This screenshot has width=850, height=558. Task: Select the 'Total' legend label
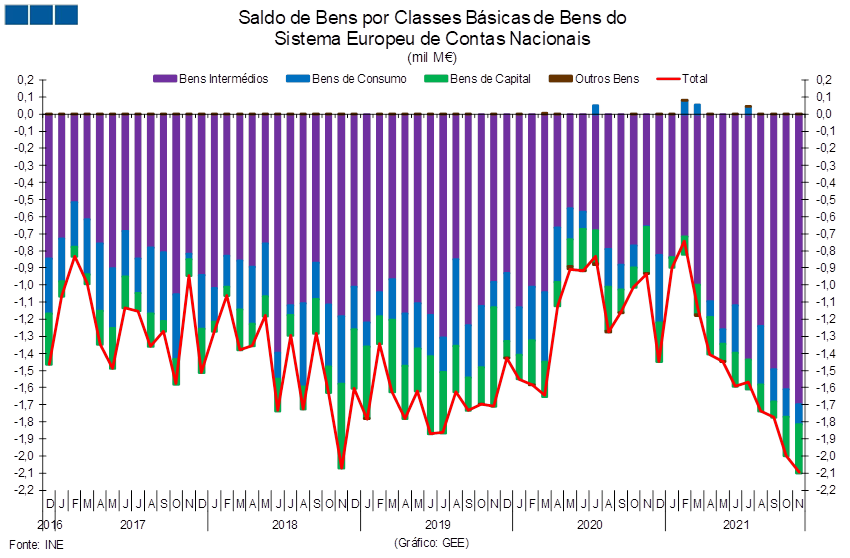pyautogui.click(x=694, y=79)
